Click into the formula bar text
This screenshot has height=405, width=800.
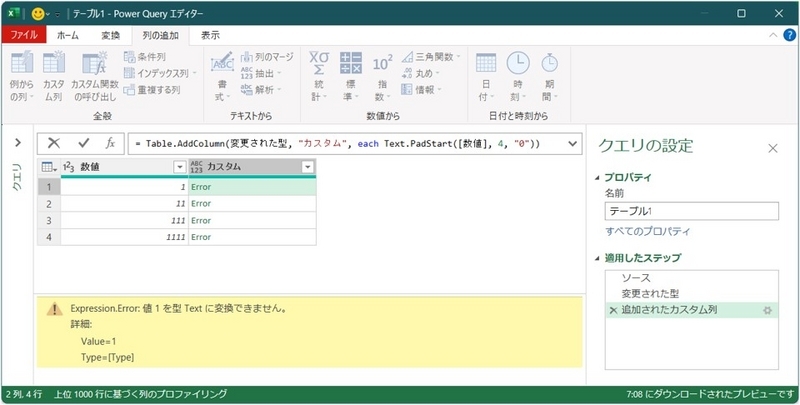(337, 144)
